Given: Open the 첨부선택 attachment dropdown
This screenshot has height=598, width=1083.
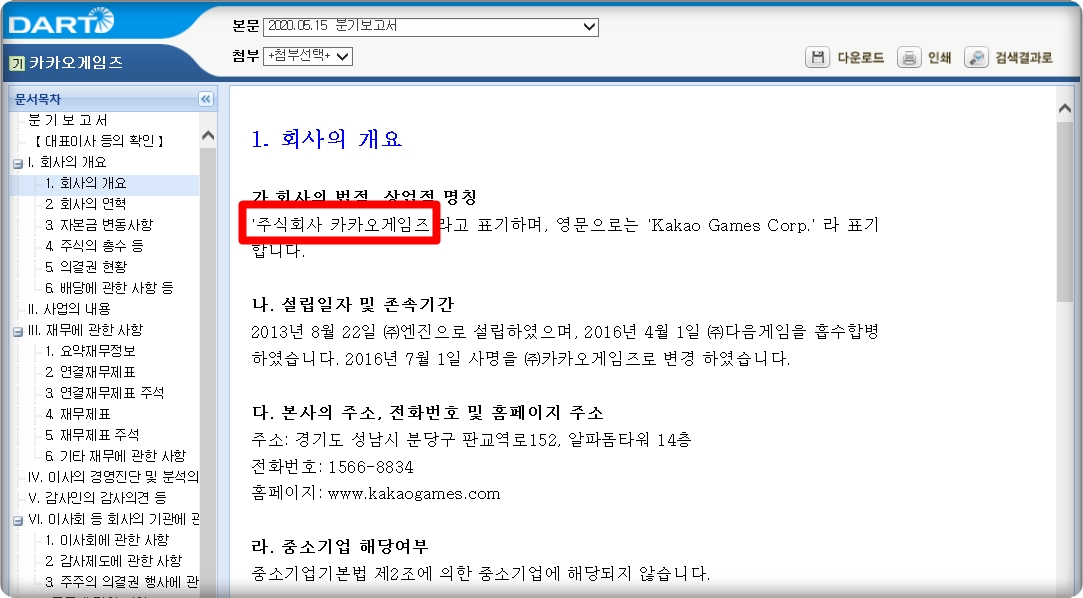Looking at the screenshot, I should tap(308, 56).
